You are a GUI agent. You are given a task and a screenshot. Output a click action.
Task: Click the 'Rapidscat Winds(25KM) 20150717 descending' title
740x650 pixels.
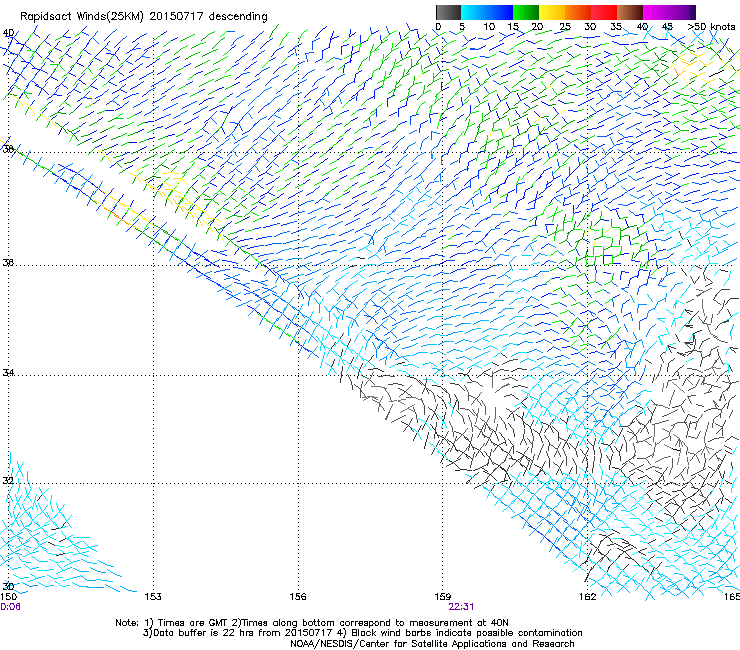144,17
